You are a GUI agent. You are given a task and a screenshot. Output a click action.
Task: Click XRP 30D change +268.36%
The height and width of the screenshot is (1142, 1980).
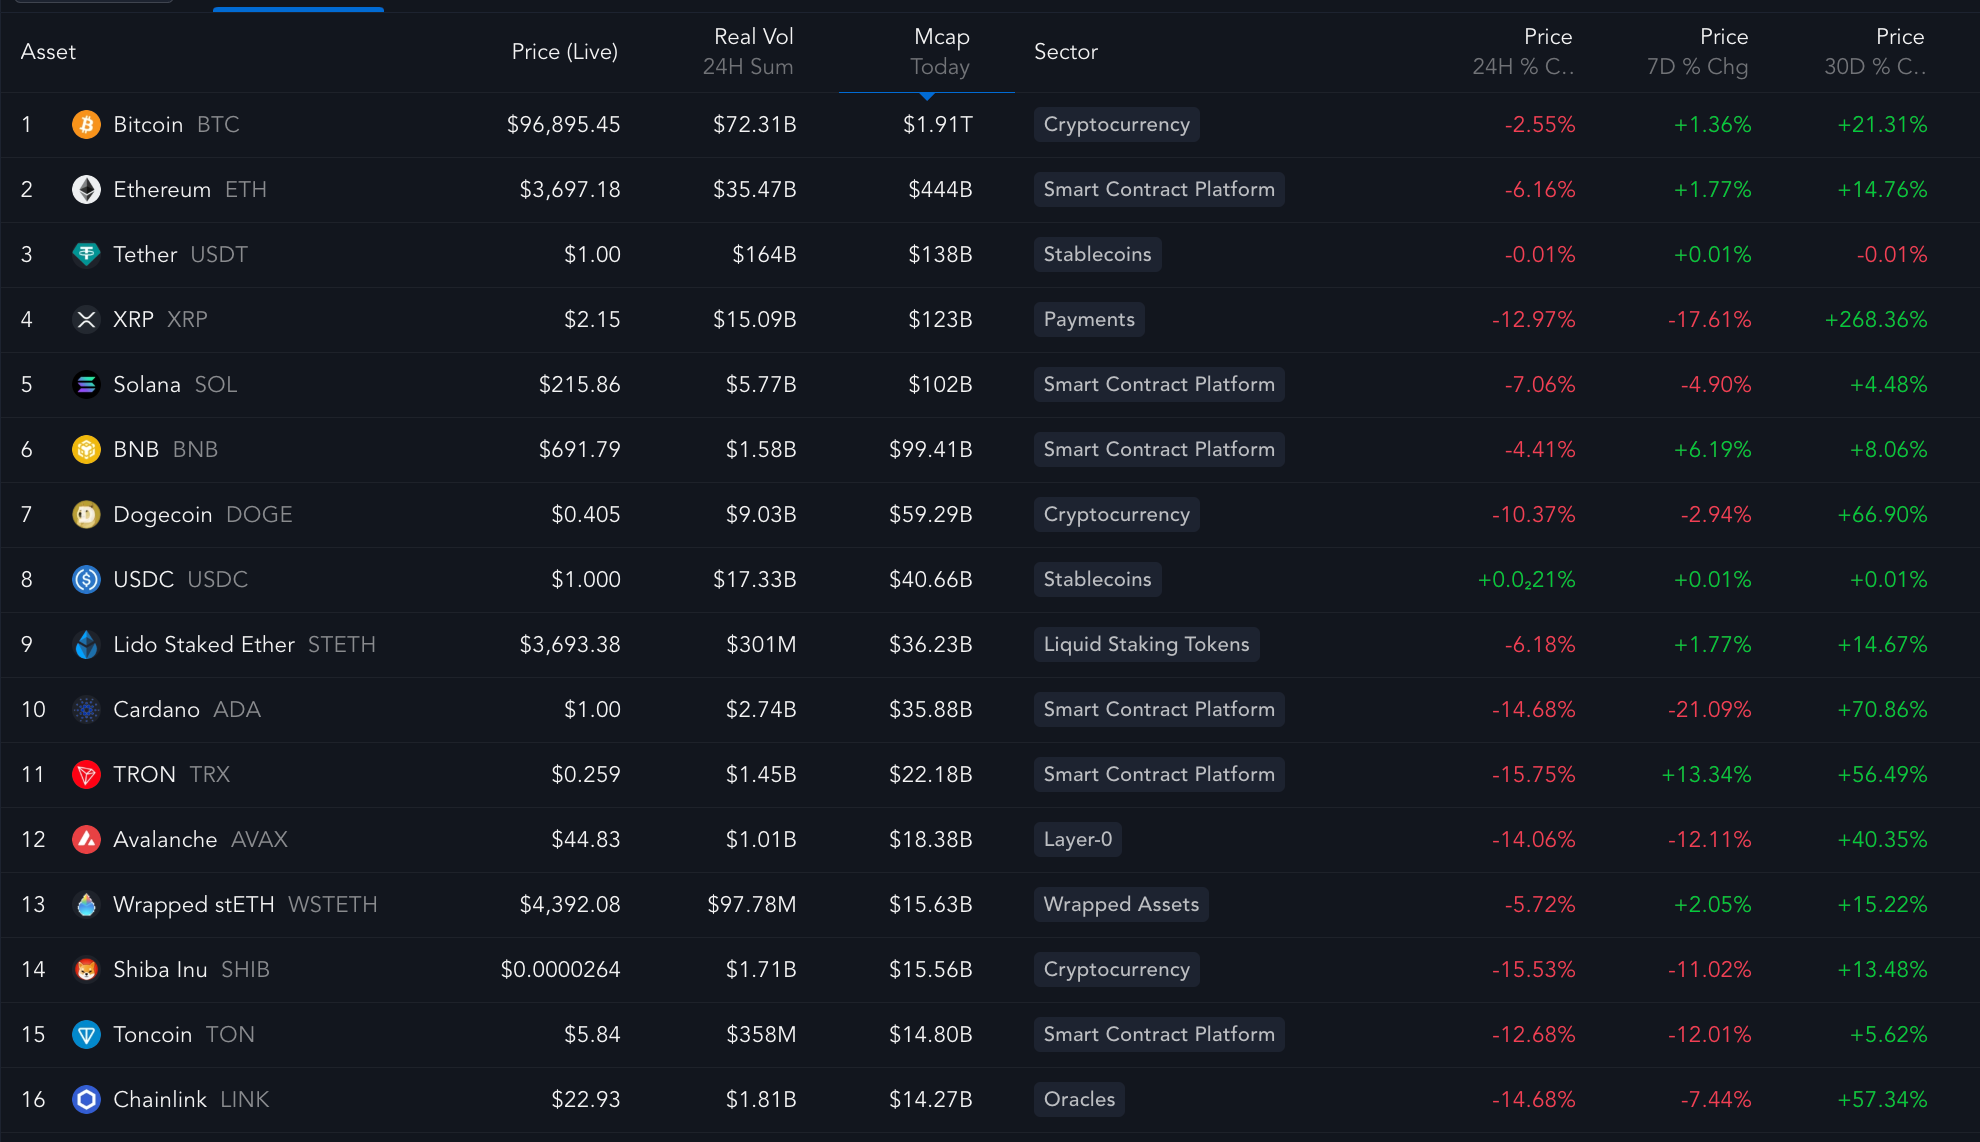coord(1876,320)
